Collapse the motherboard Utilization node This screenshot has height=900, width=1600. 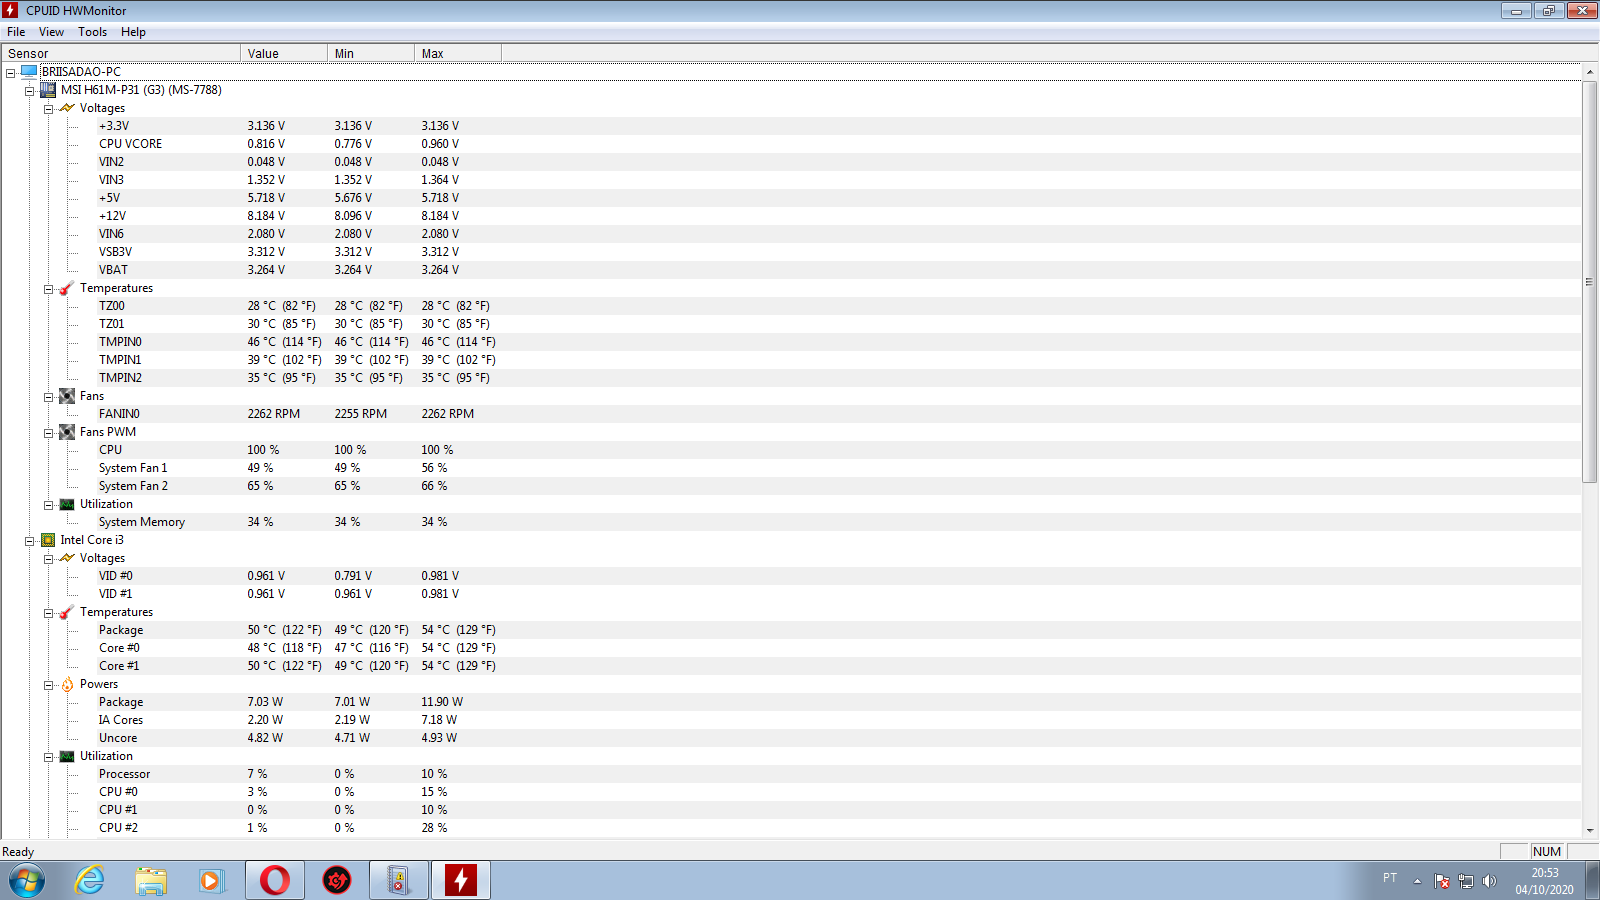pyautogui.click(x=48, y=505)
